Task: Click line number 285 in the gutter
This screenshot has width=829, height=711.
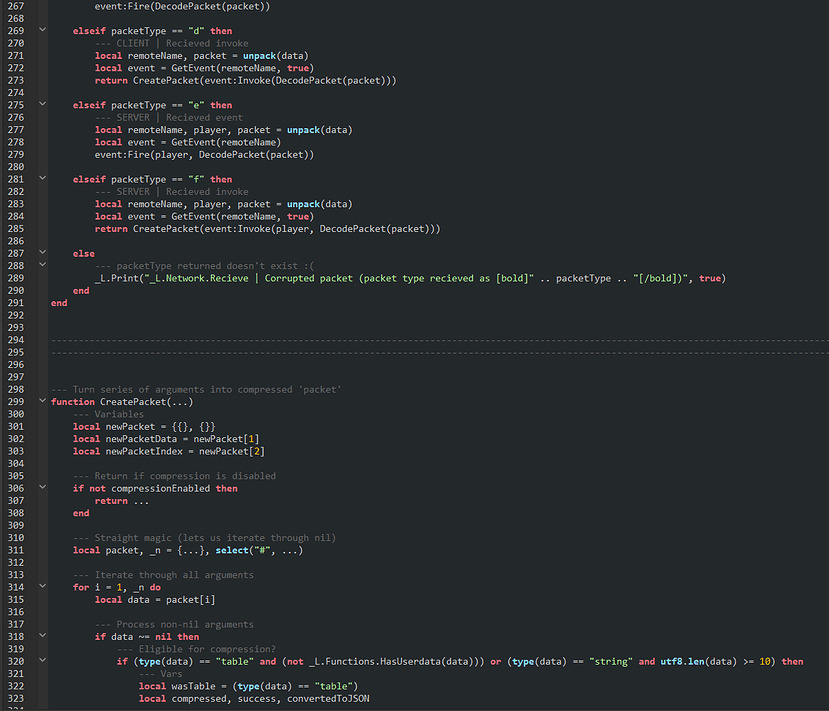Action: tap(15, 229)
